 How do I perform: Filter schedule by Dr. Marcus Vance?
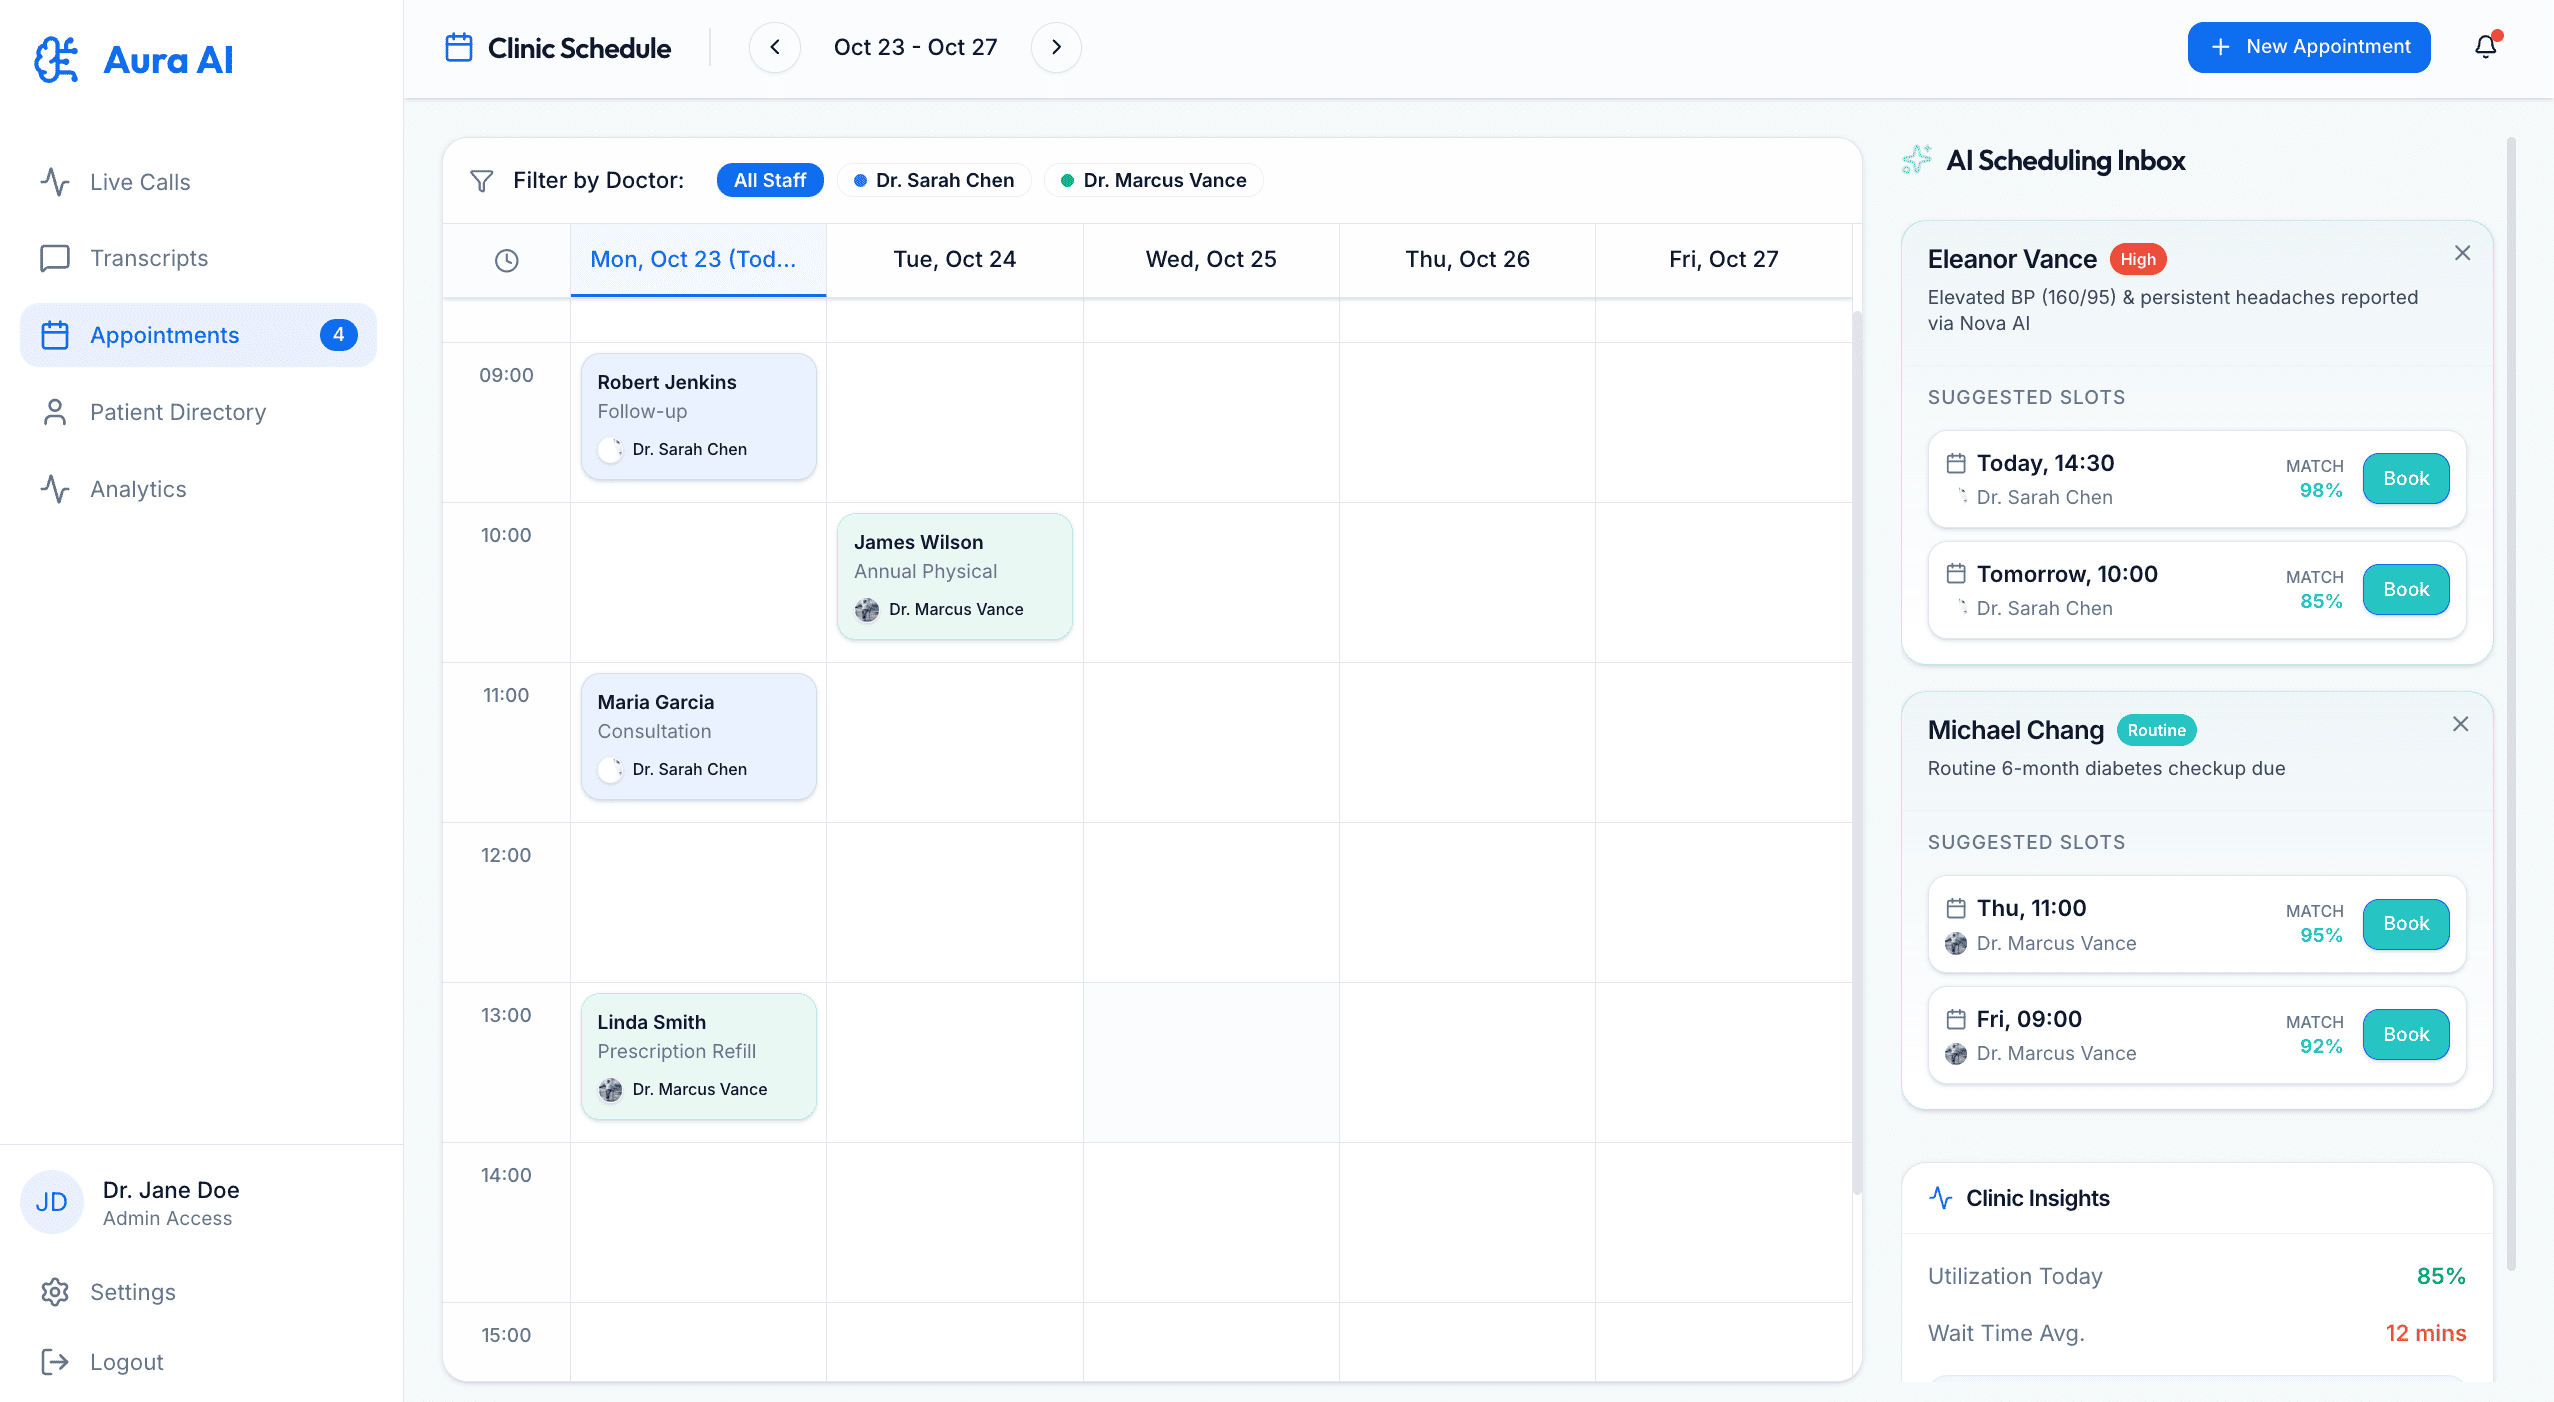tap(1154, 180)
